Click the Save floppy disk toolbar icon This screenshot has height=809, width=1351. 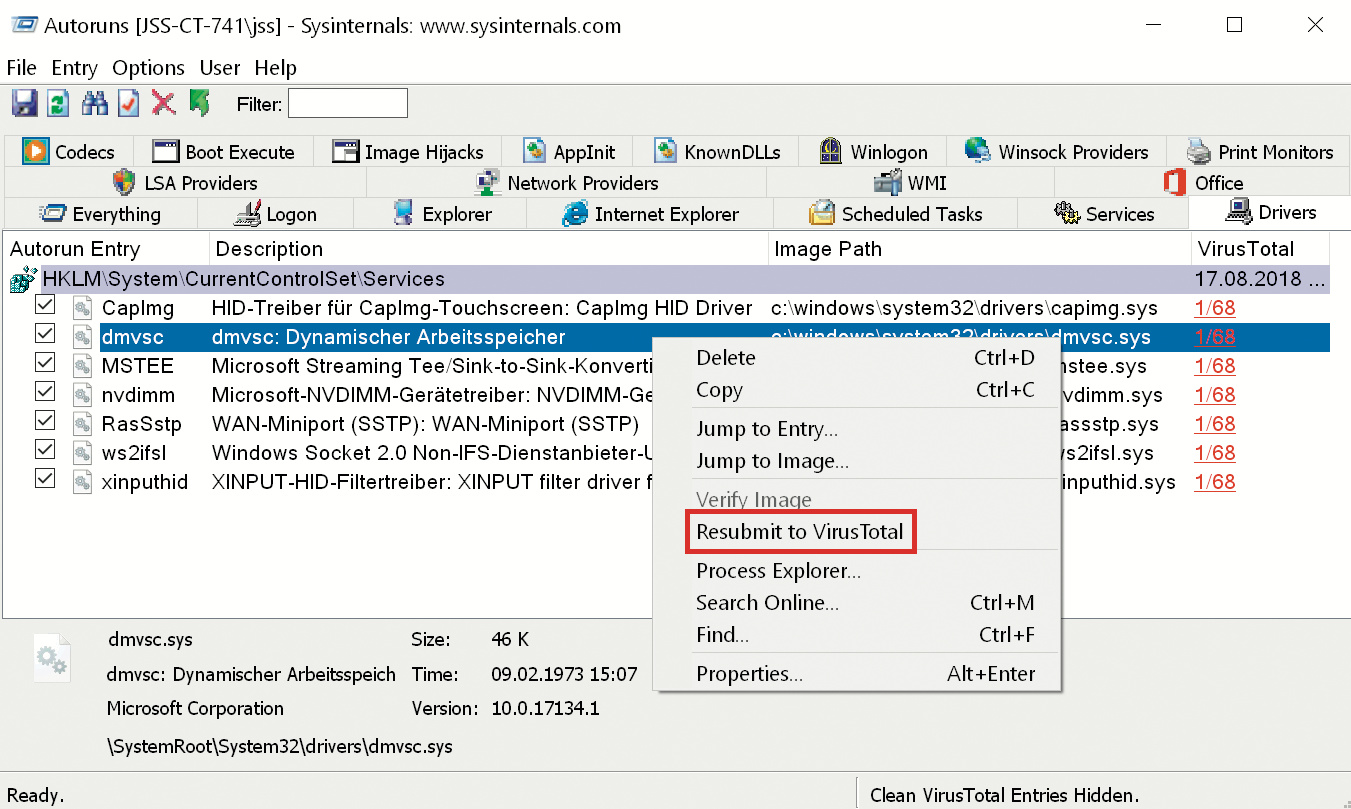(25, 103)
